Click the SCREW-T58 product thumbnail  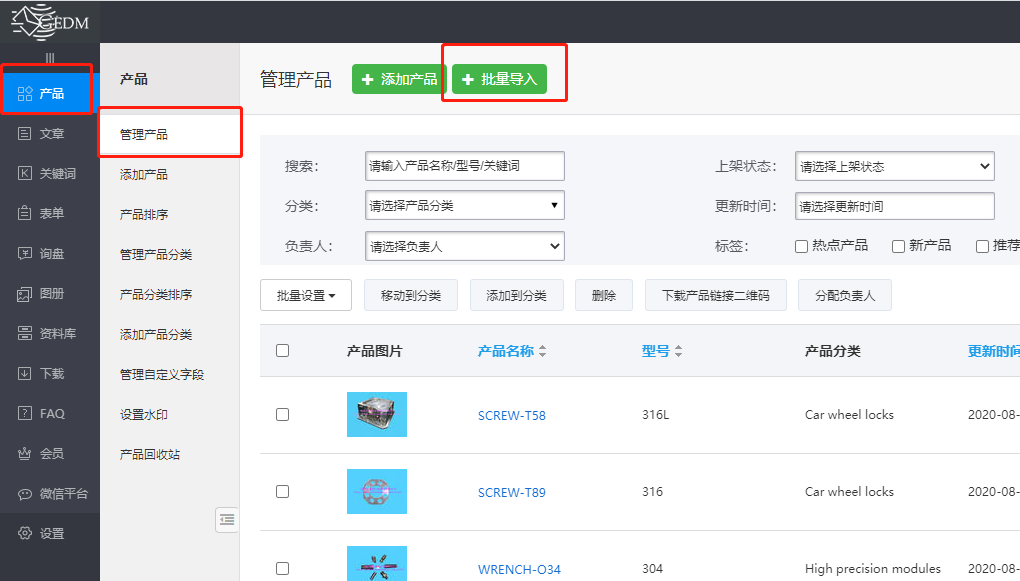(377, 414)
